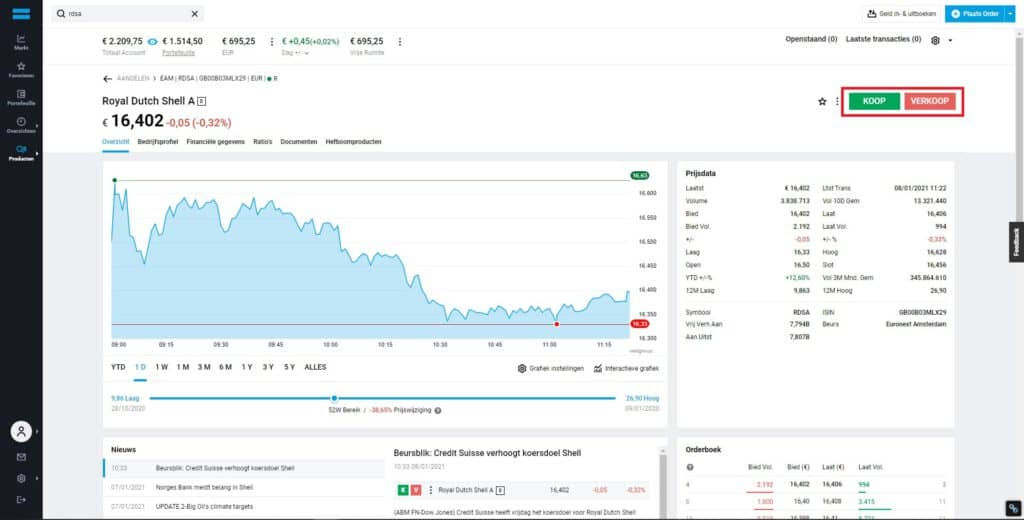Open Interactieve grafiek
The image size is (1024, 520).
point(626,368)
